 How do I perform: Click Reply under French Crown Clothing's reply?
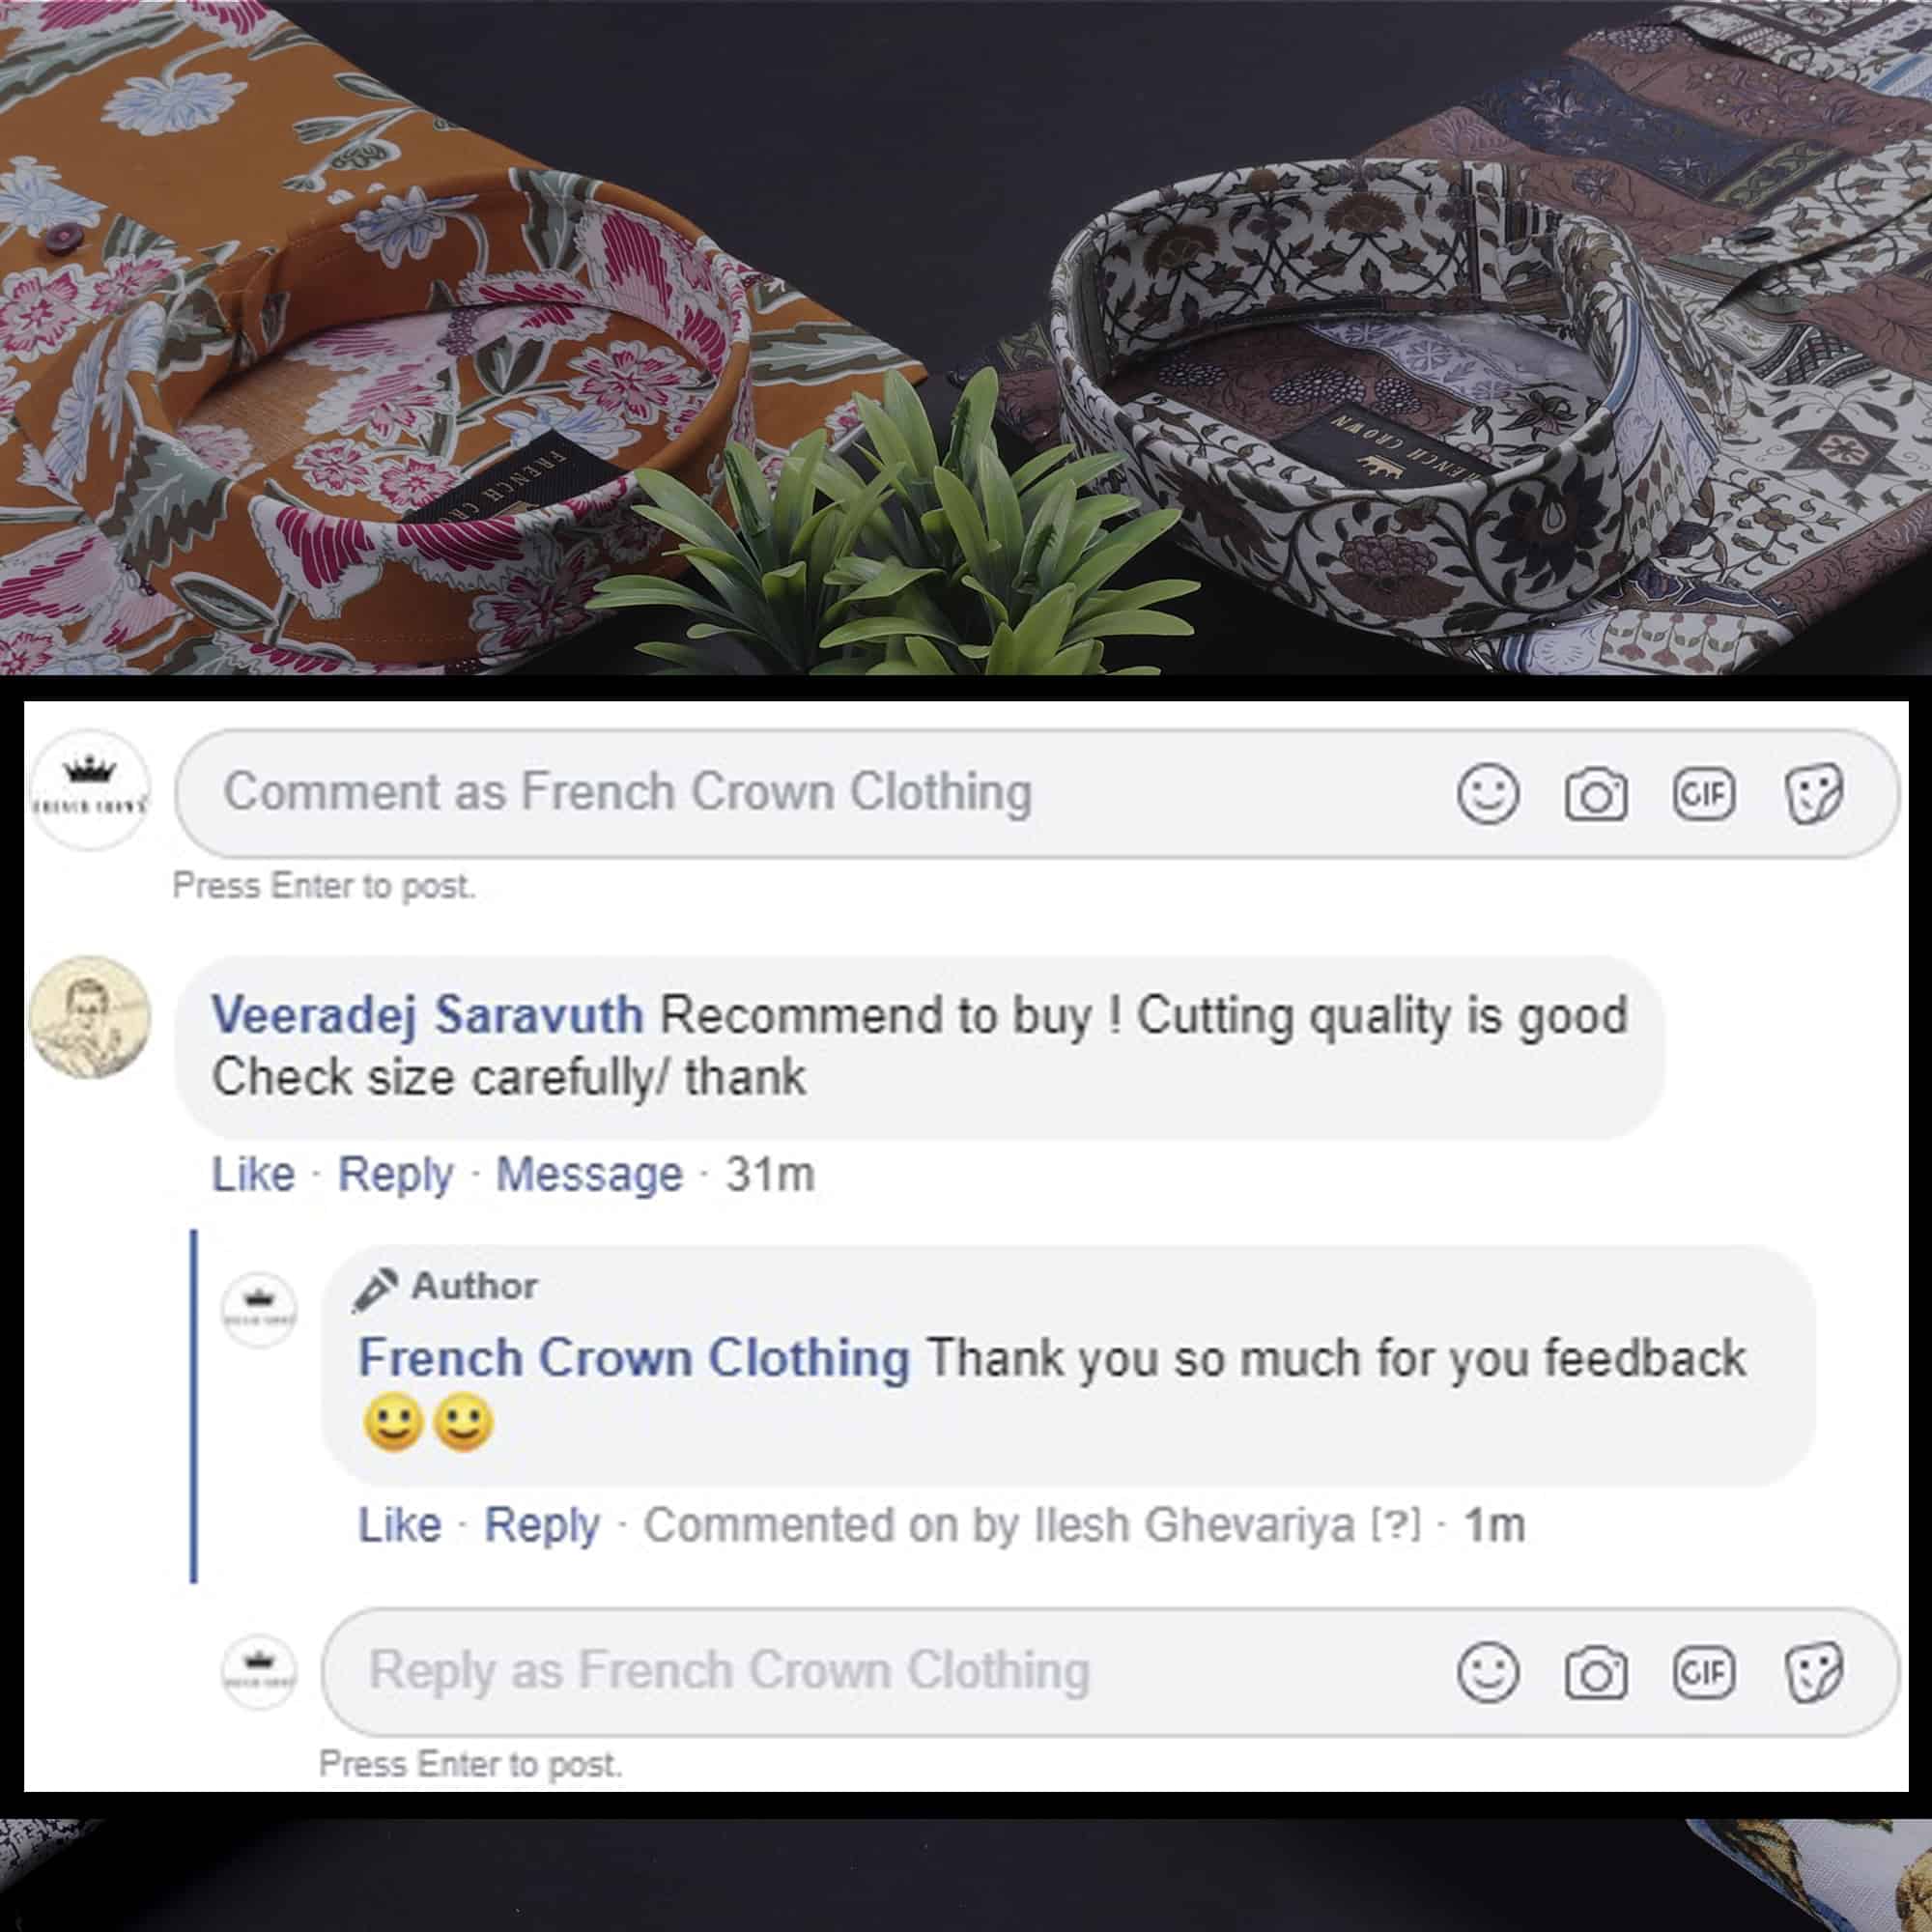click(x=542, y=1526)
